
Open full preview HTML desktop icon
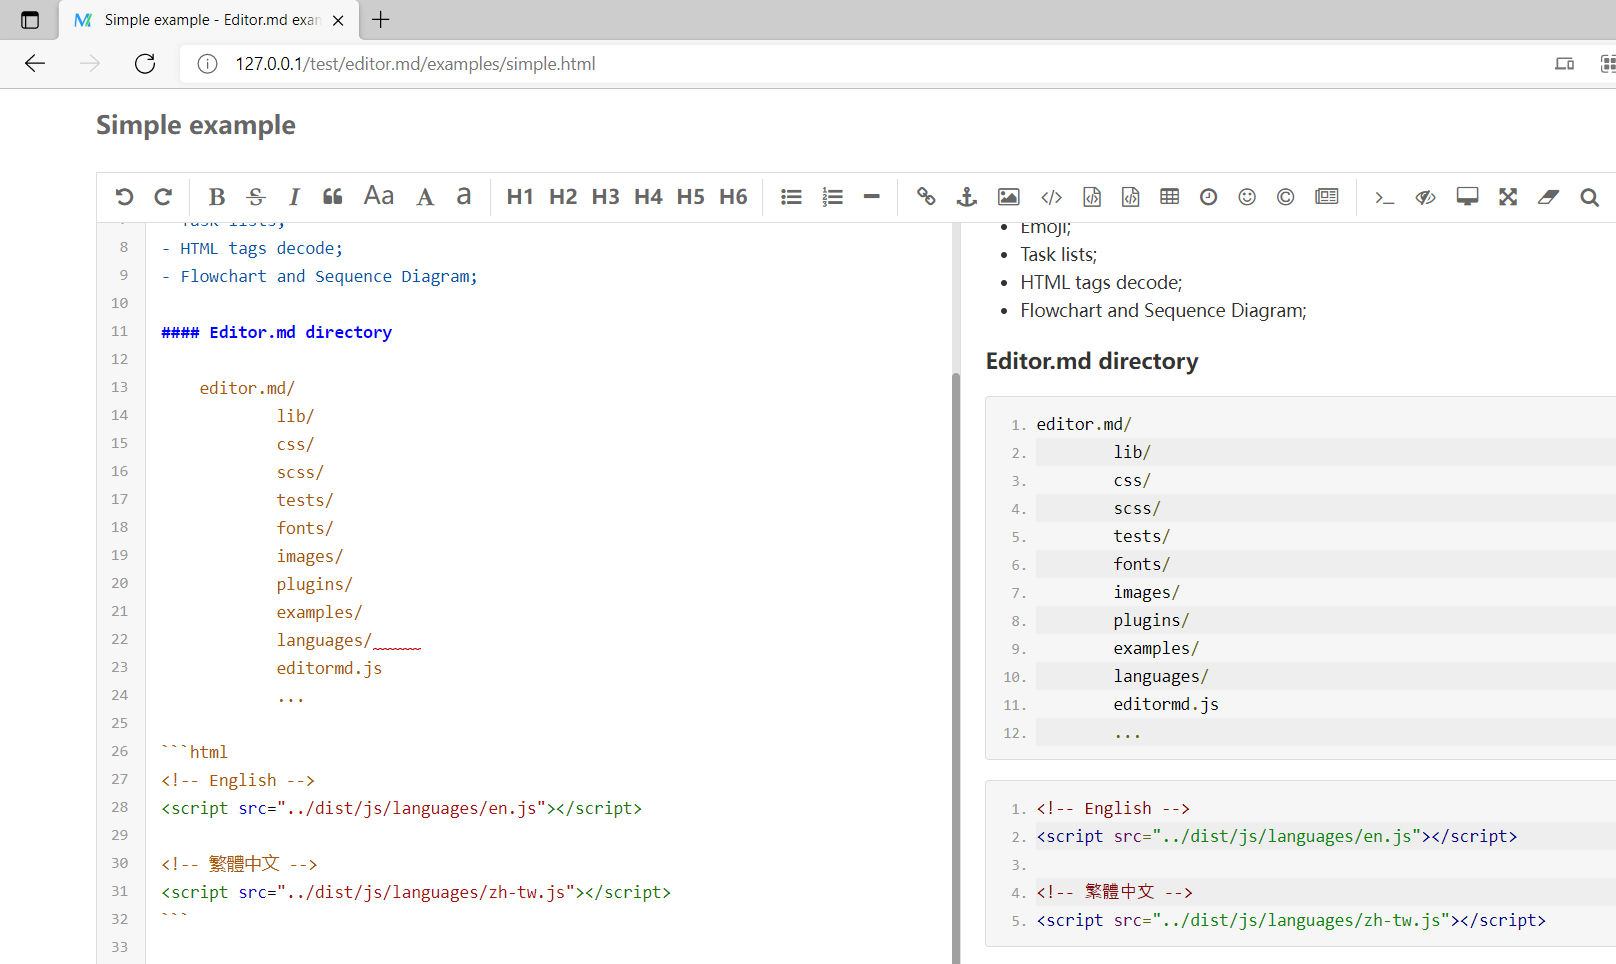point(1467,197)
